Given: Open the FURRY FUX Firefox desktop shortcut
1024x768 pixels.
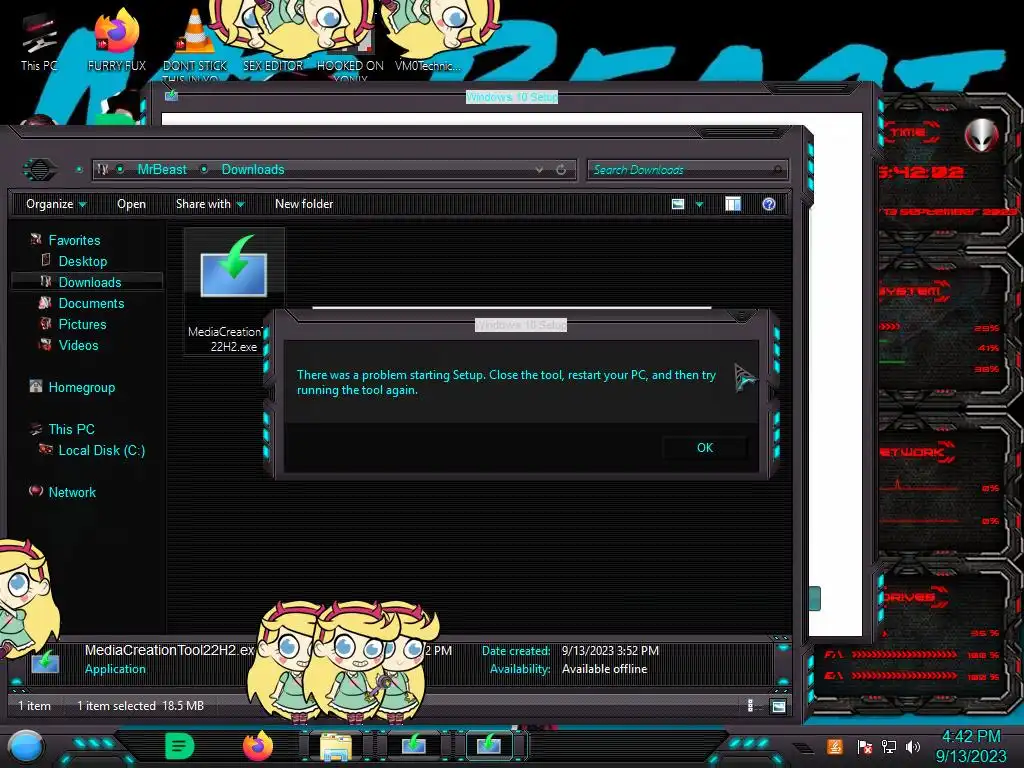Looking at the screenshot, I should [117, 42].
